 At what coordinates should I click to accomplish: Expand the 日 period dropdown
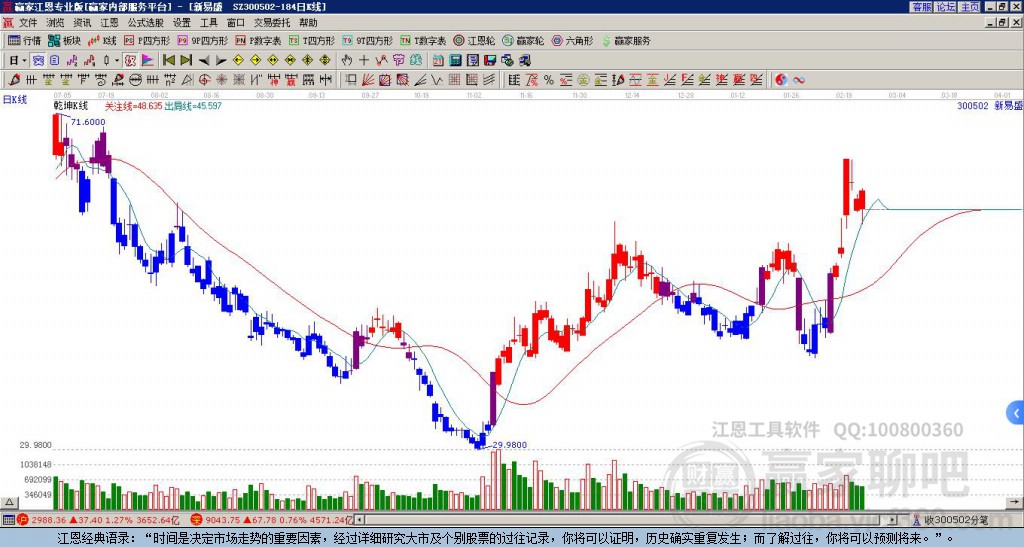click(24, 61)
